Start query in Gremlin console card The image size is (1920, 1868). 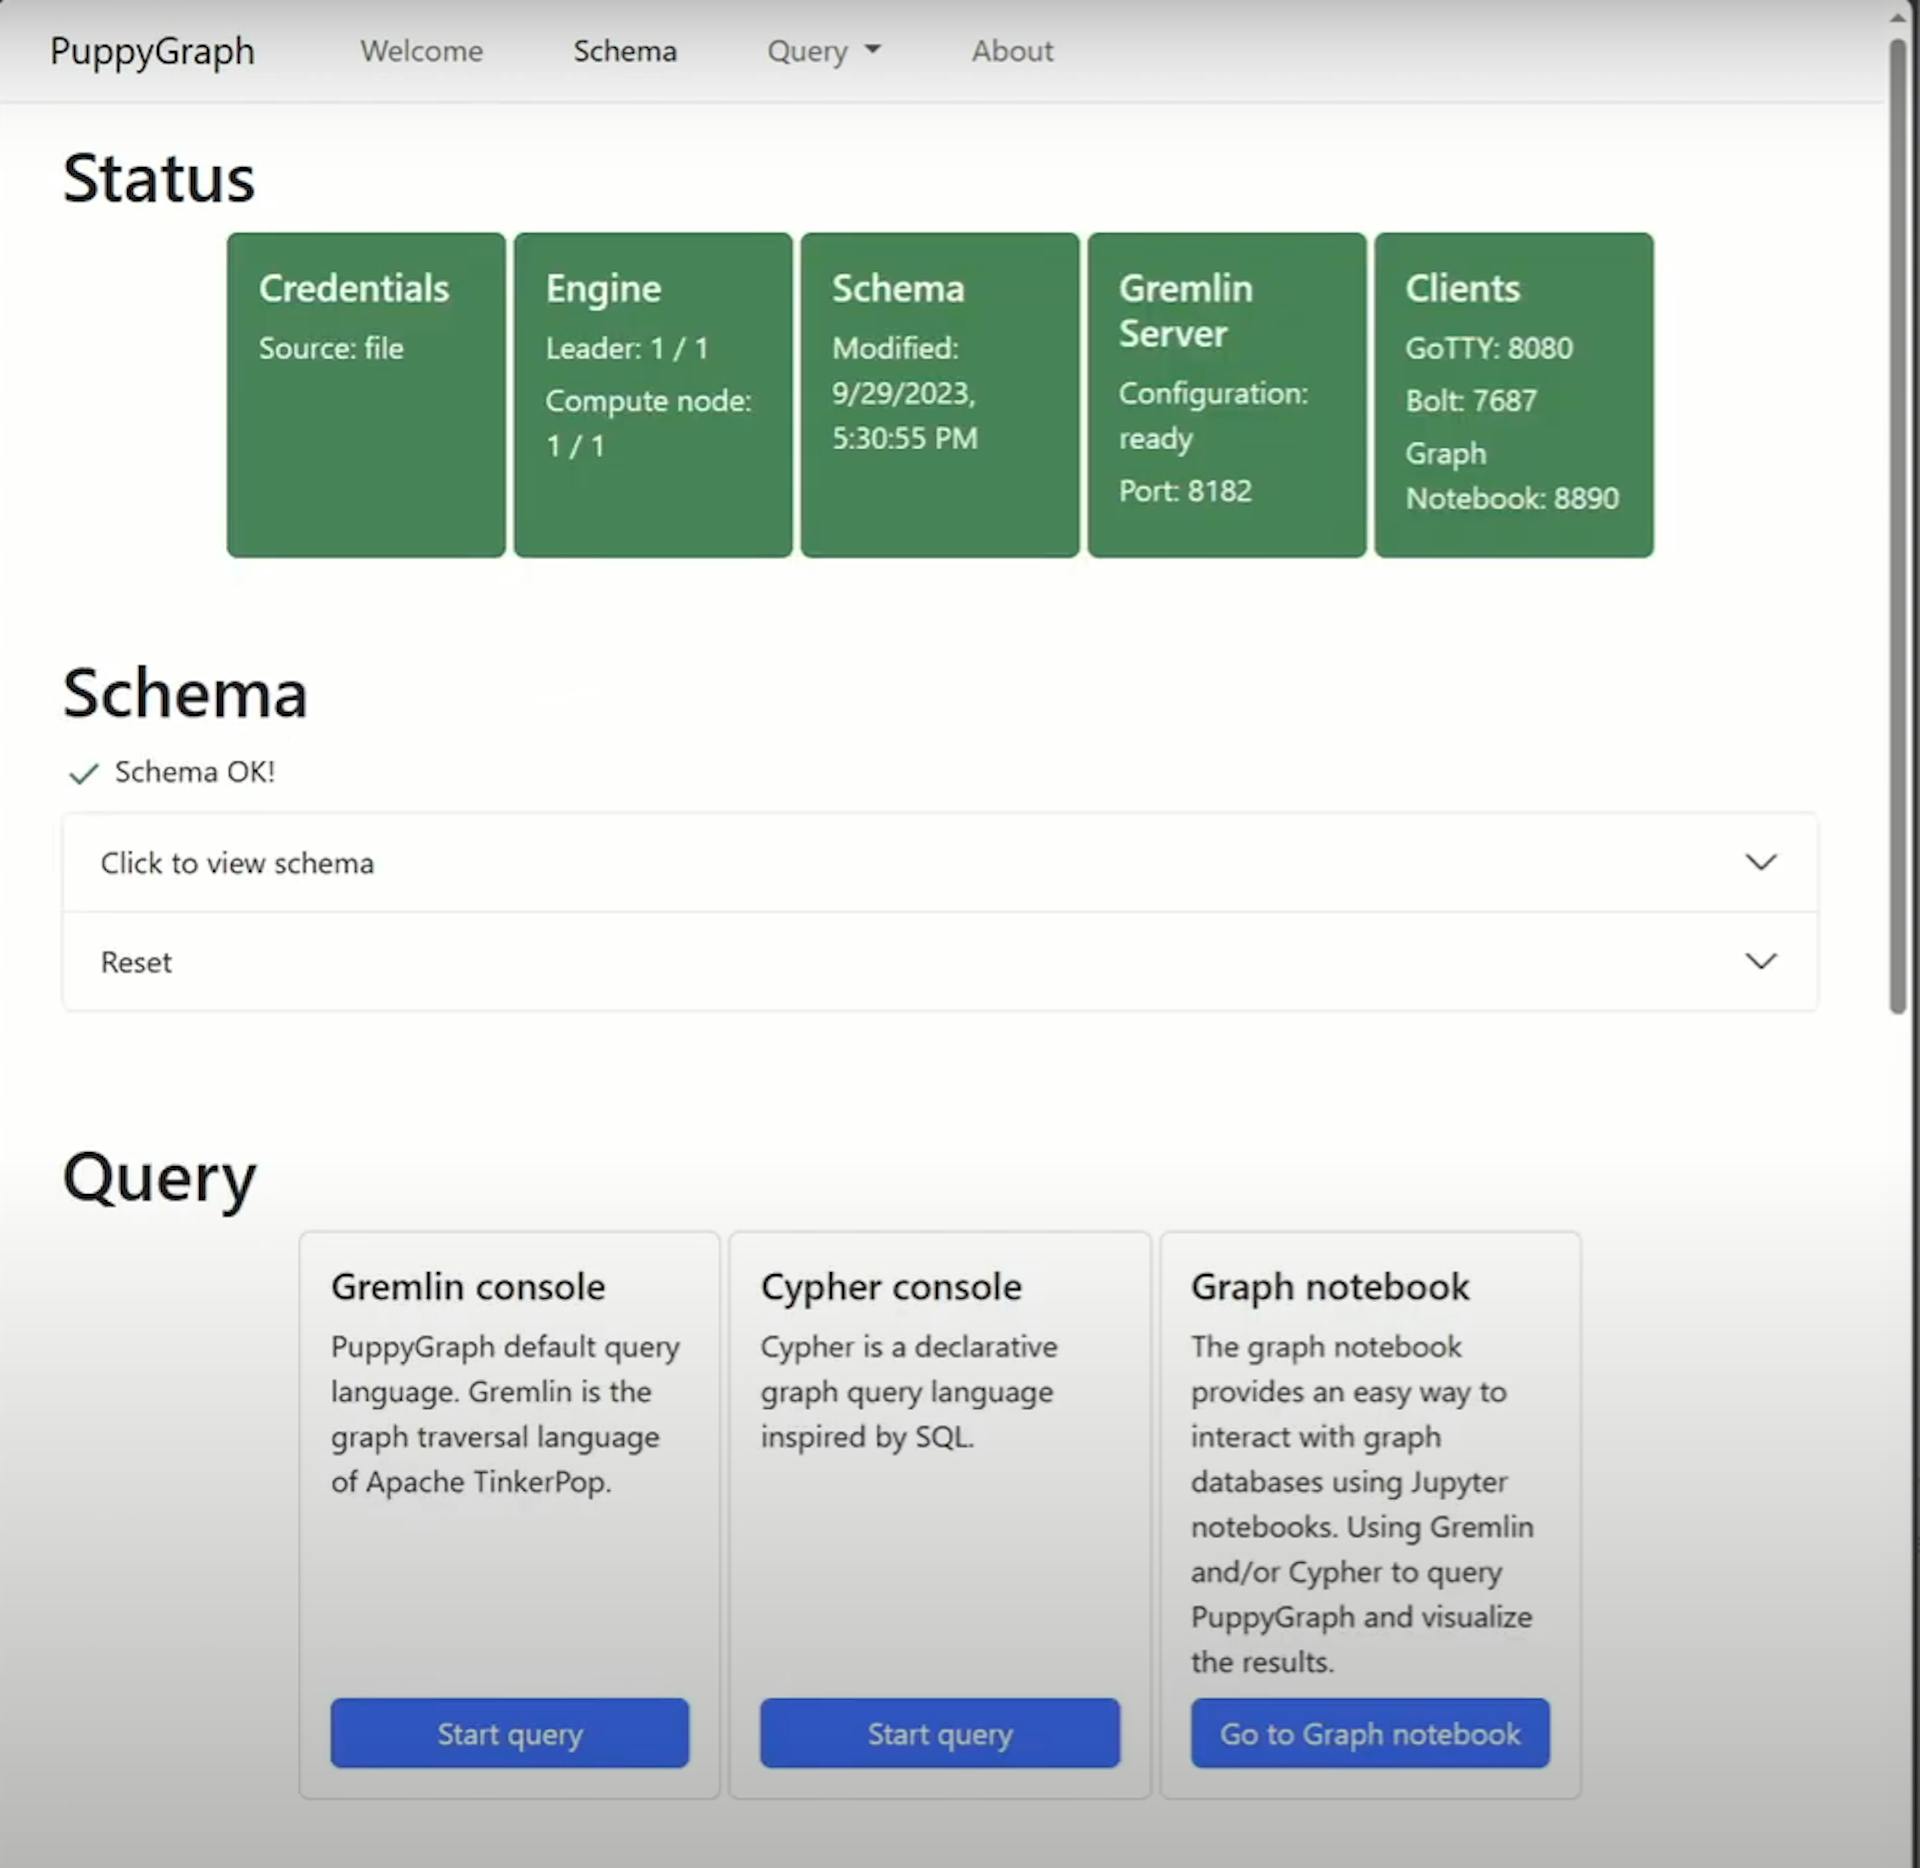pyautogui.click(x=510, y=1733)
